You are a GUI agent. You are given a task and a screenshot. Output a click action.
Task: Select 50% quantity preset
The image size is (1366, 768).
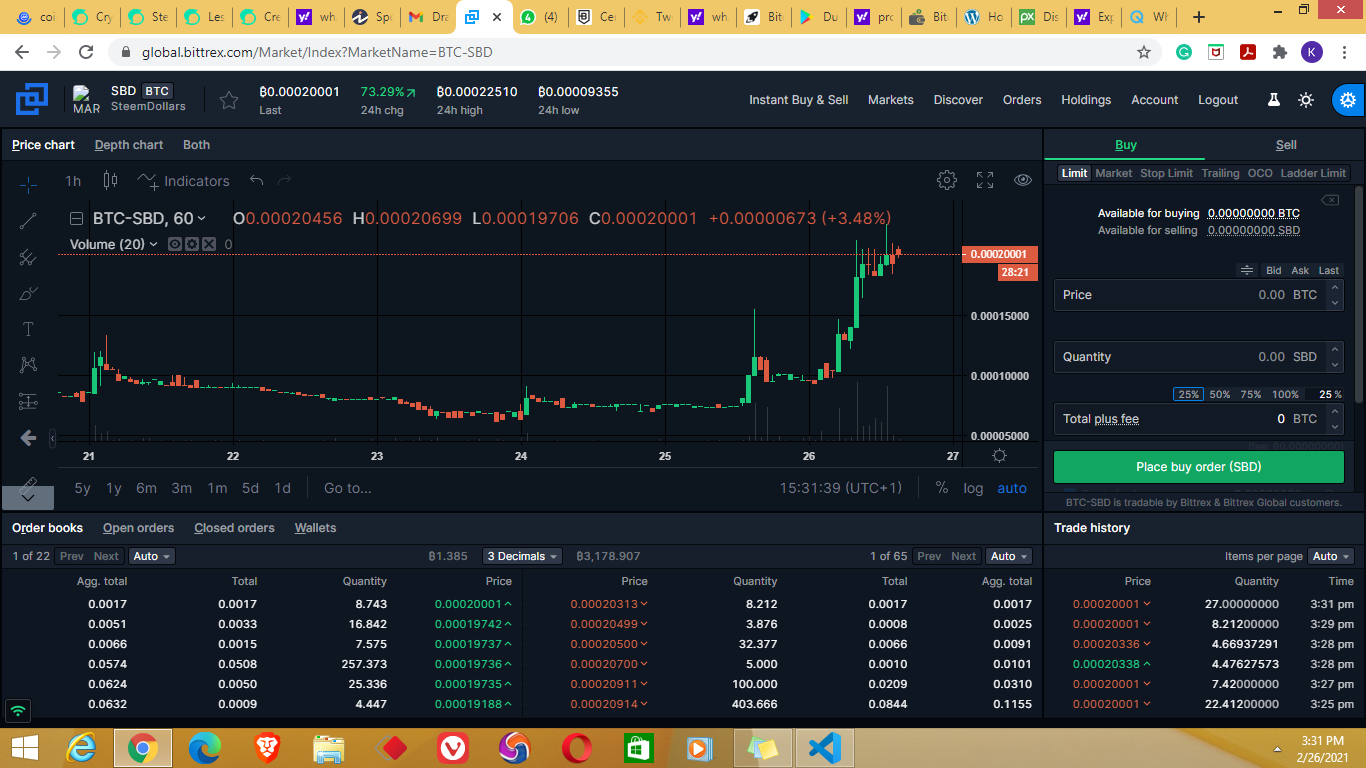[x=1220, y=394]
